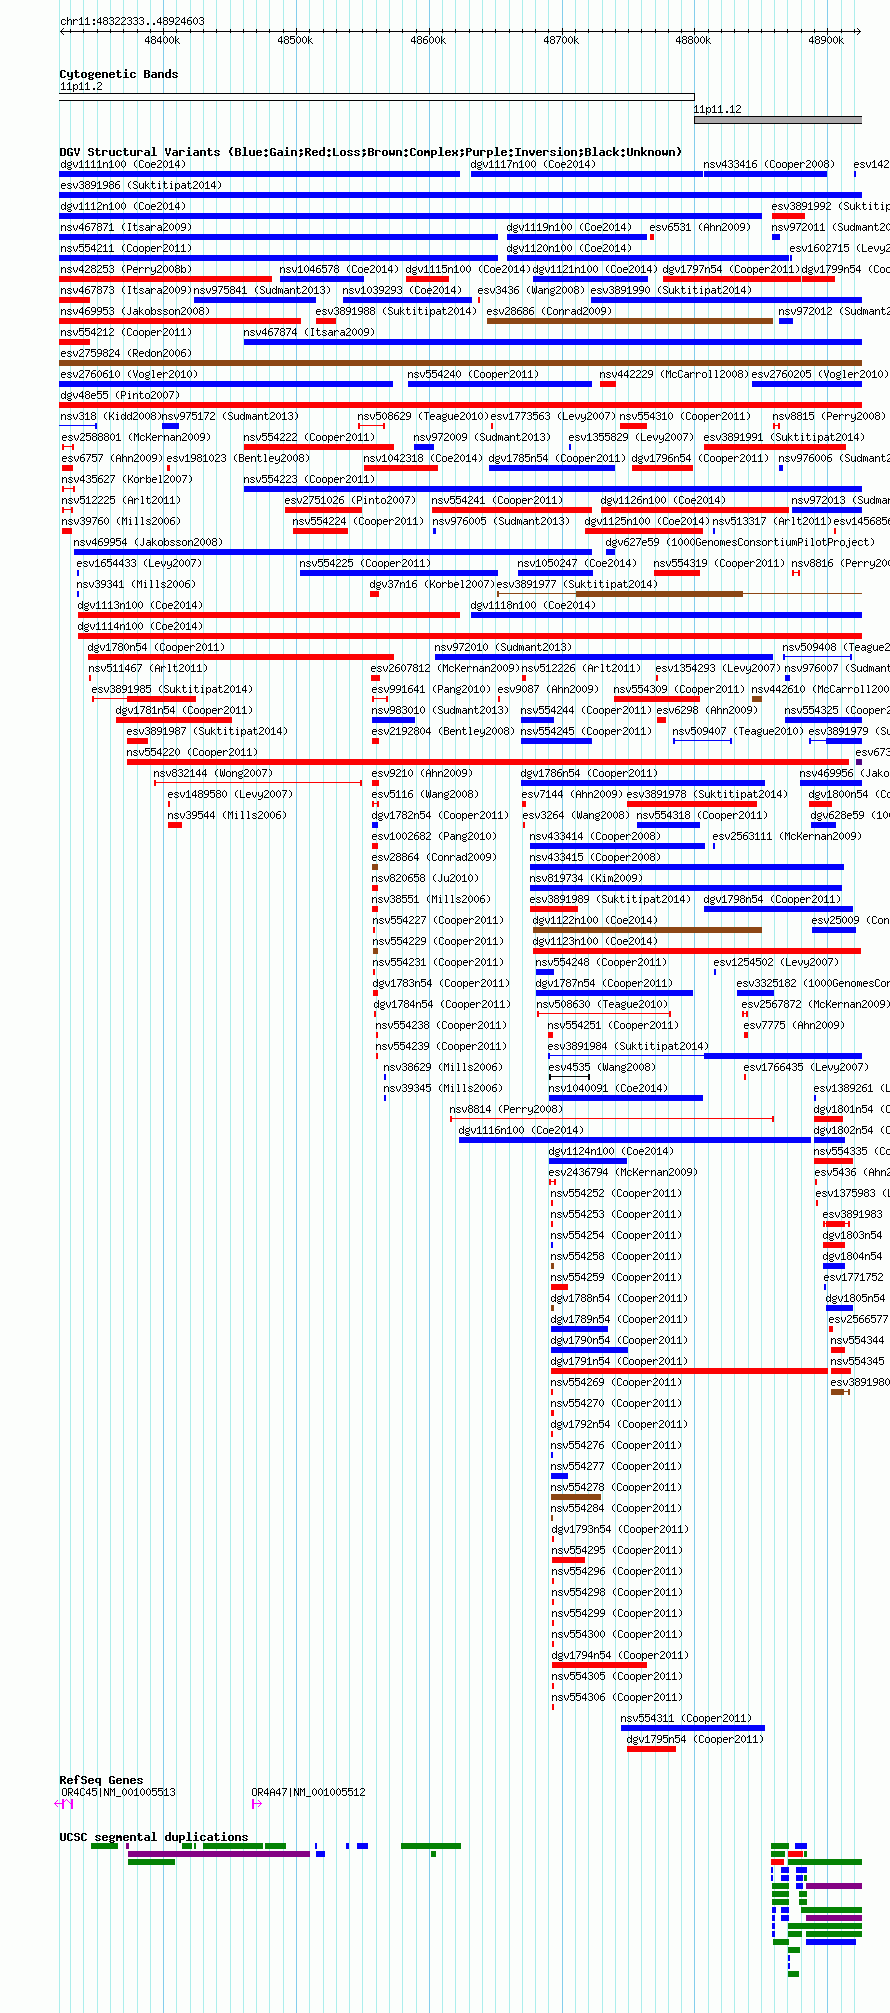The image size is (890, 2013).
Task: Click the OR4C45|NM_001005513 gene label
Action: 118,1792
